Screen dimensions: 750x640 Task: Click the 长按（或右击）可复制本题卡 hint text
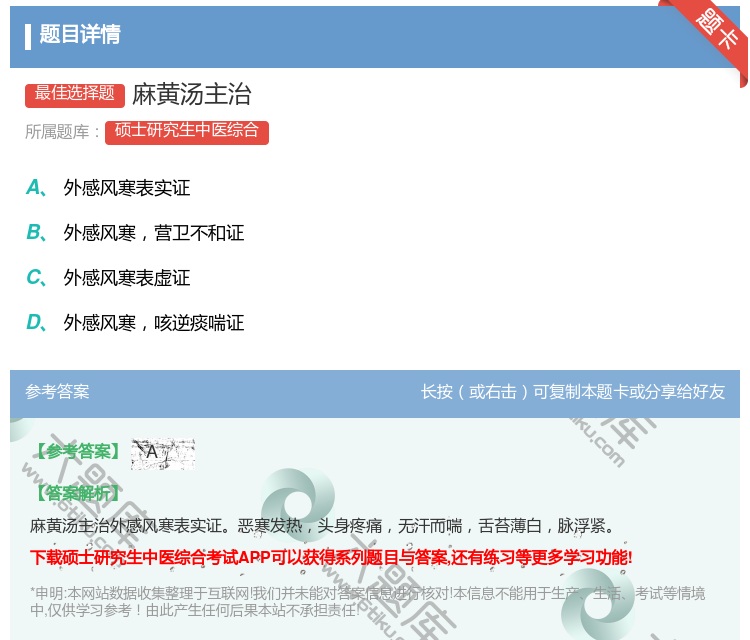click(573, 392)
